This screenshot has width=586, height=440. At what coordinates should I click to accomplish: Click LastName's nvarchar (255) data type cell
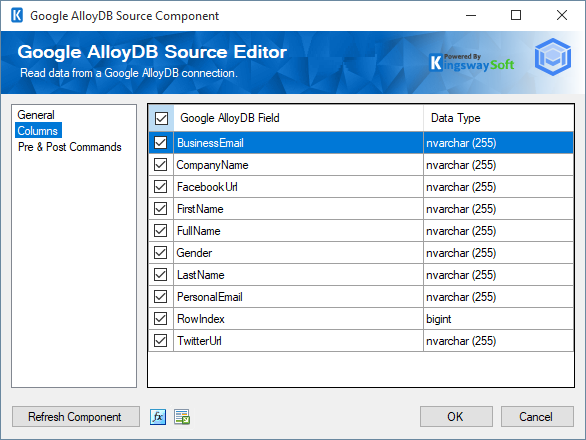499,275
